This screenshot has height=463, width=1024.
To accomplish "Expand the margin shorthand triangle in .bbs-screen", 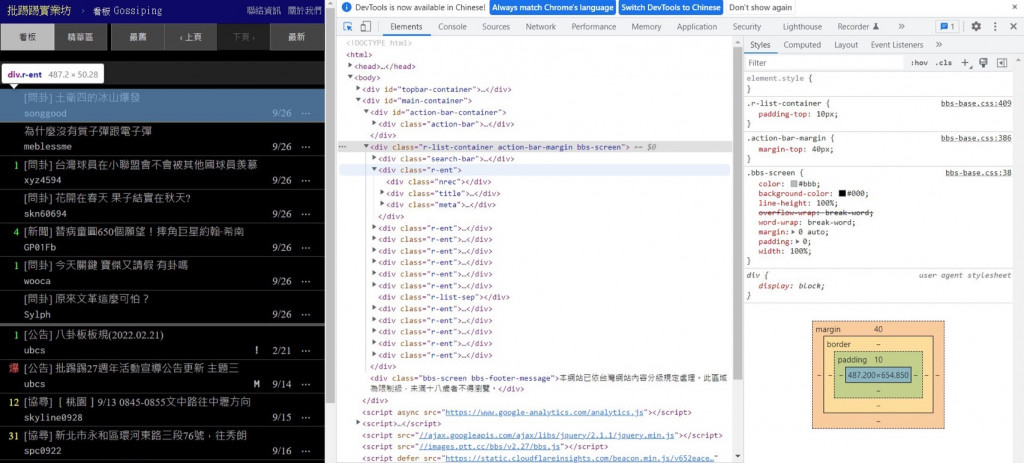I will tap(794, 232).
